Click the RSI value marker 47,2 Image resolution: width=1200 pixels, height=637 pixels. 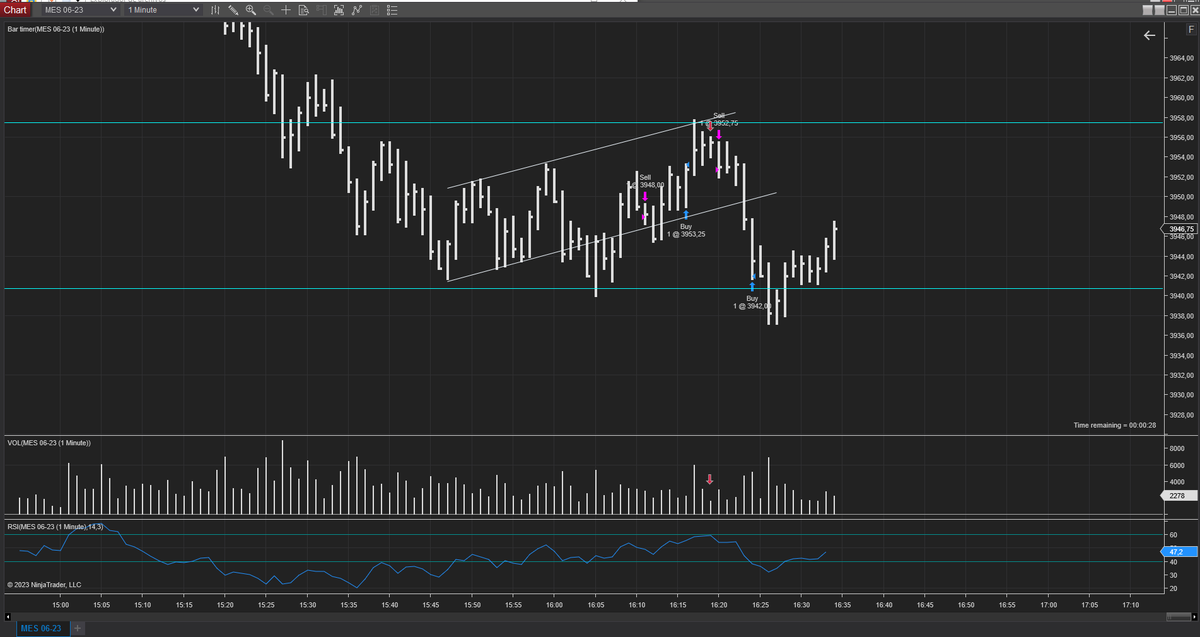click(1178, 551)
